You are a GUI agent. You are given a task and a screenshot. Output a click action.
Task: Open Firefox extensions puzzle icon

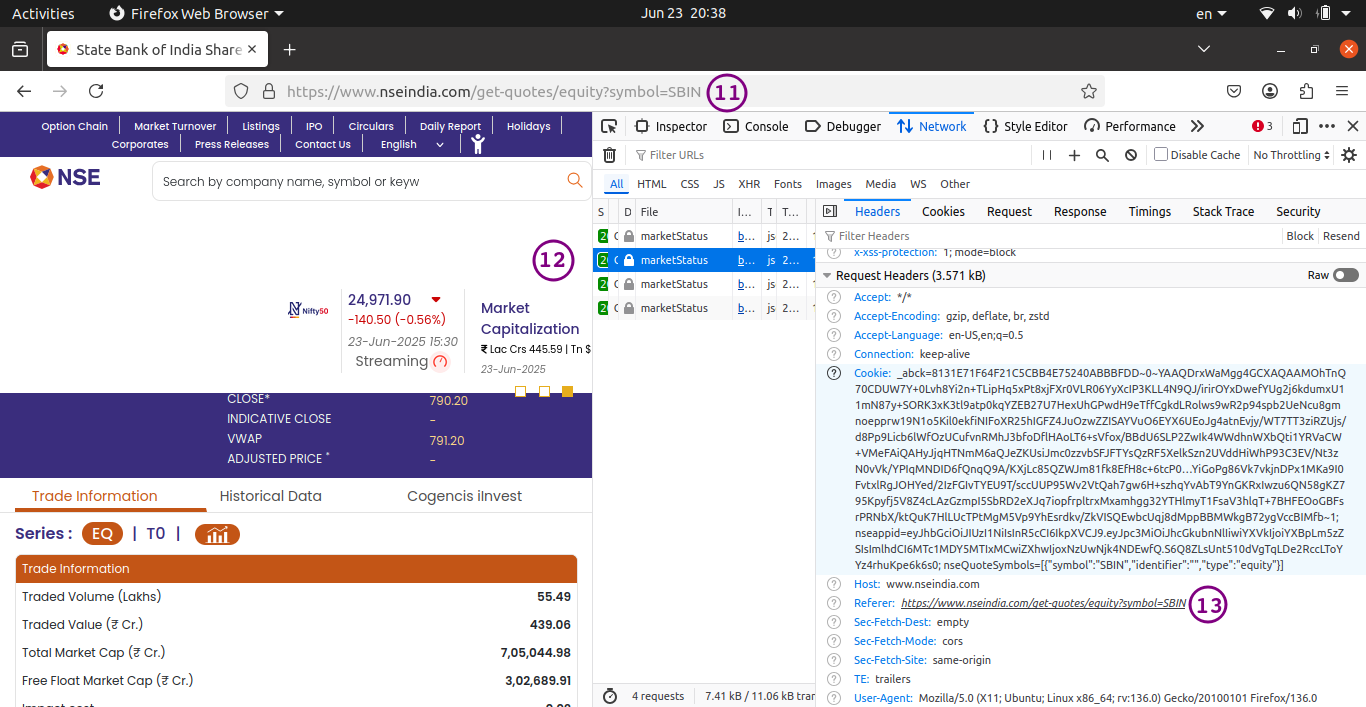coord(1306,91)
